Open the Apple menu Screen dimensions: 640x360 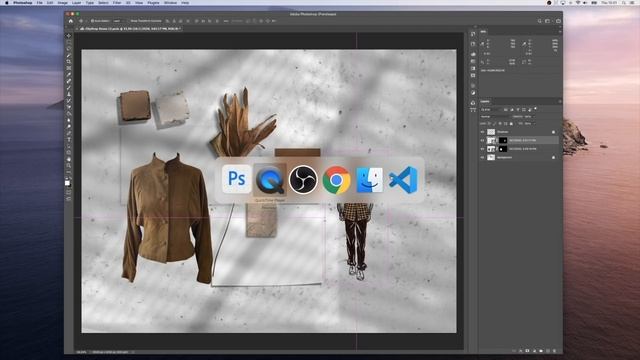click(7, 3)
